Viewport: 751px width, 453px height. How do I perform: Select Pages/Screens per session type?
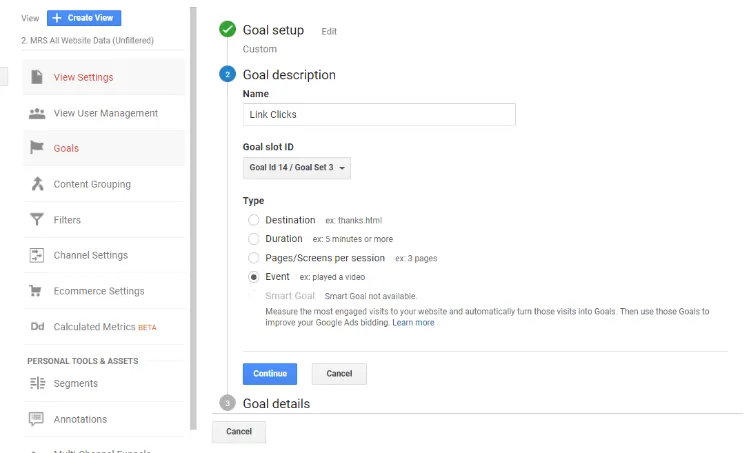pos(254,258)
